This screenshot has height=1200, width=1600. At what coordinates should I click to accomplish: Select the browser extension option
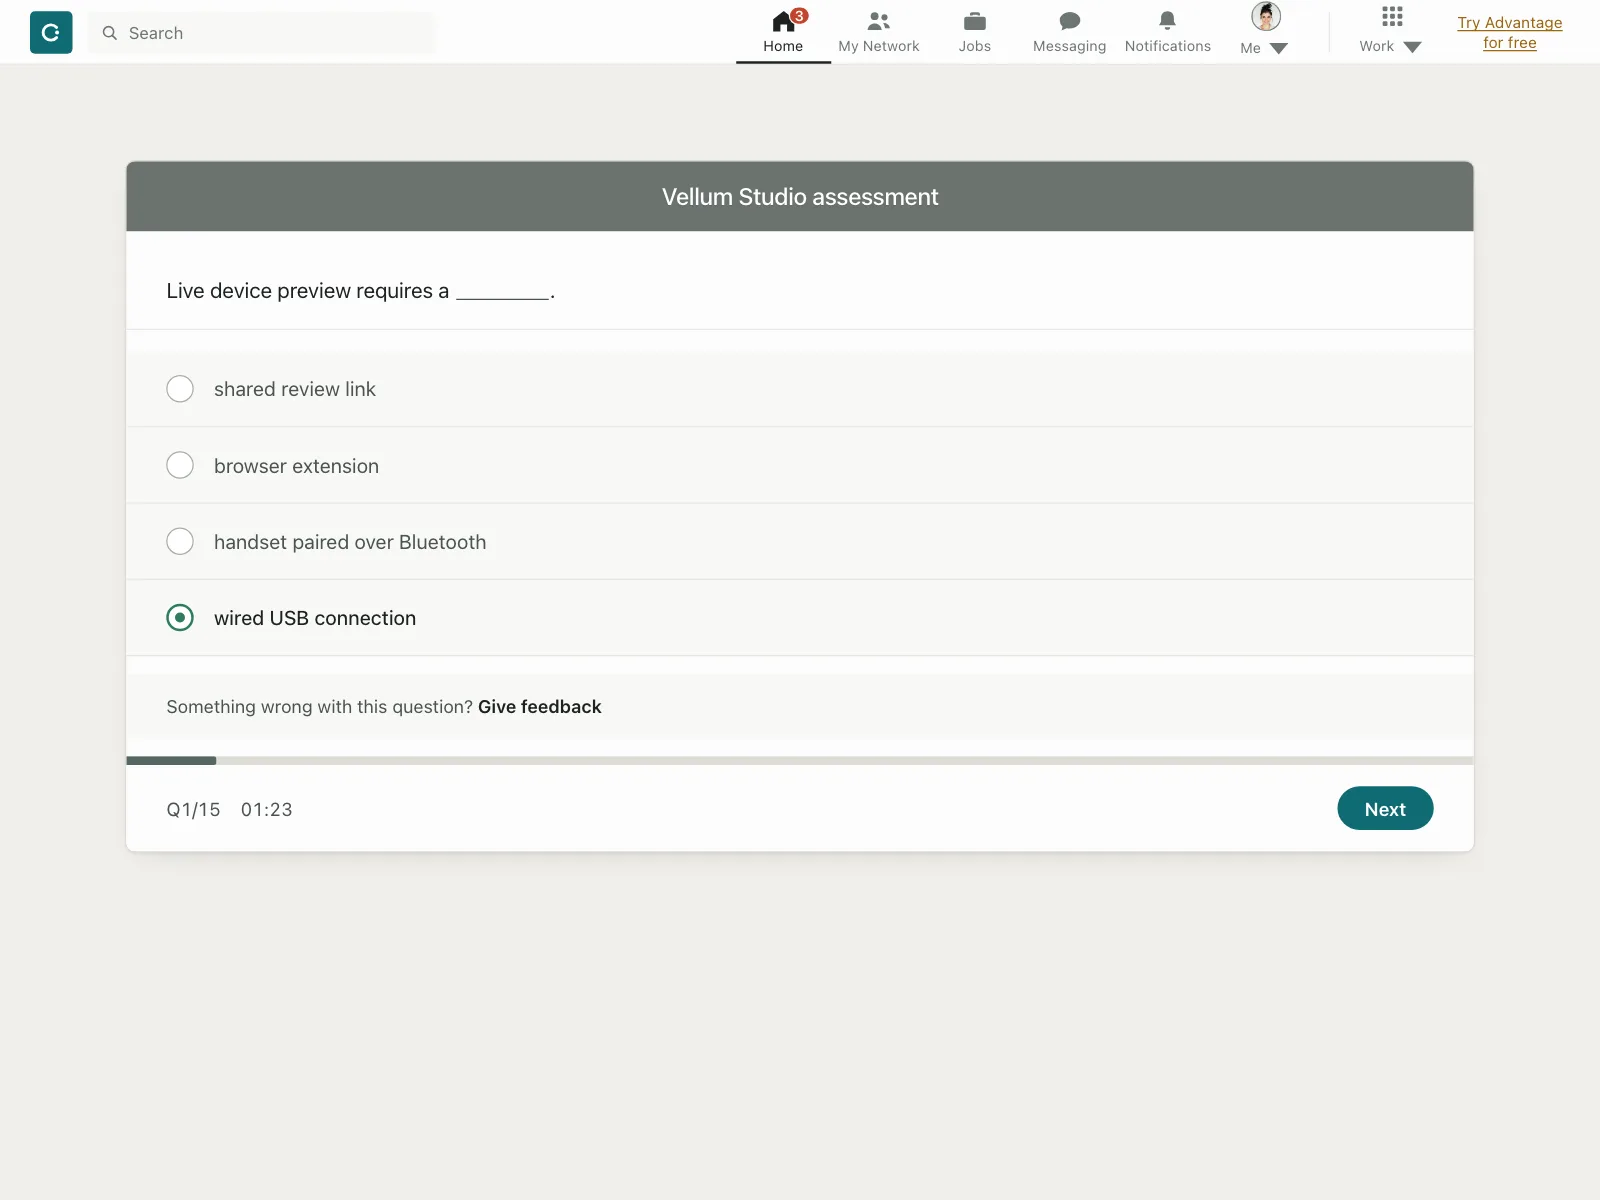800,466
